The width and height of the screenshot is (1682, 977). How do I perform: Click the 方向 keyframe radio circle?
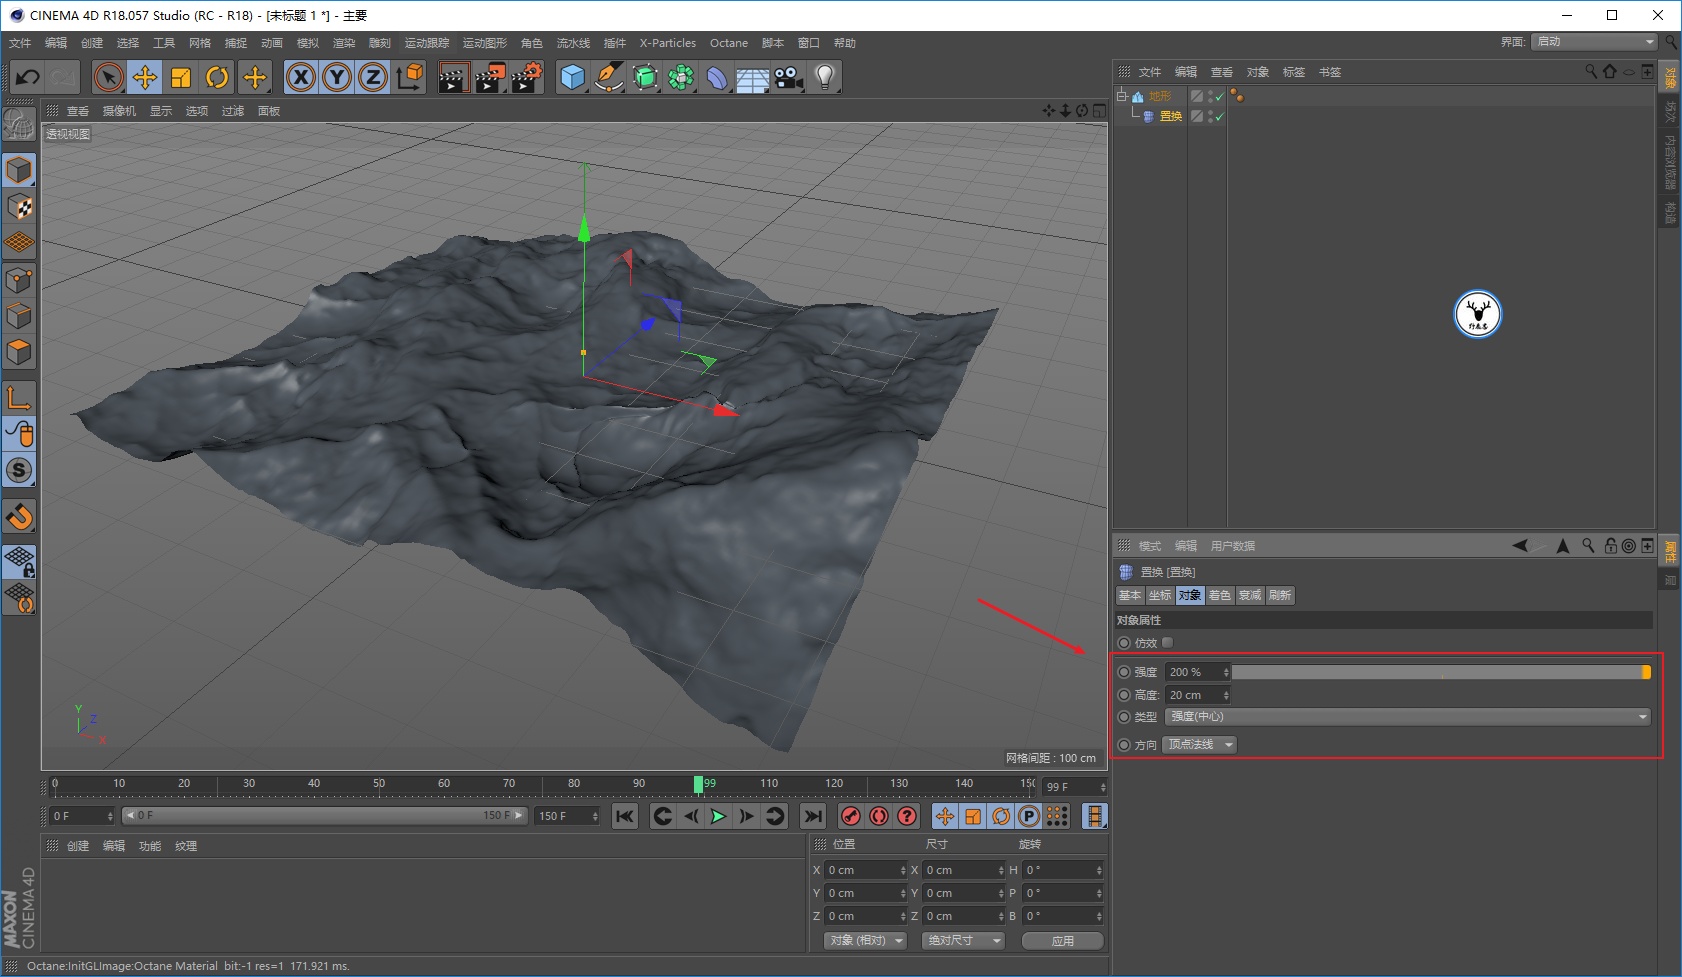coord(1124,745)
